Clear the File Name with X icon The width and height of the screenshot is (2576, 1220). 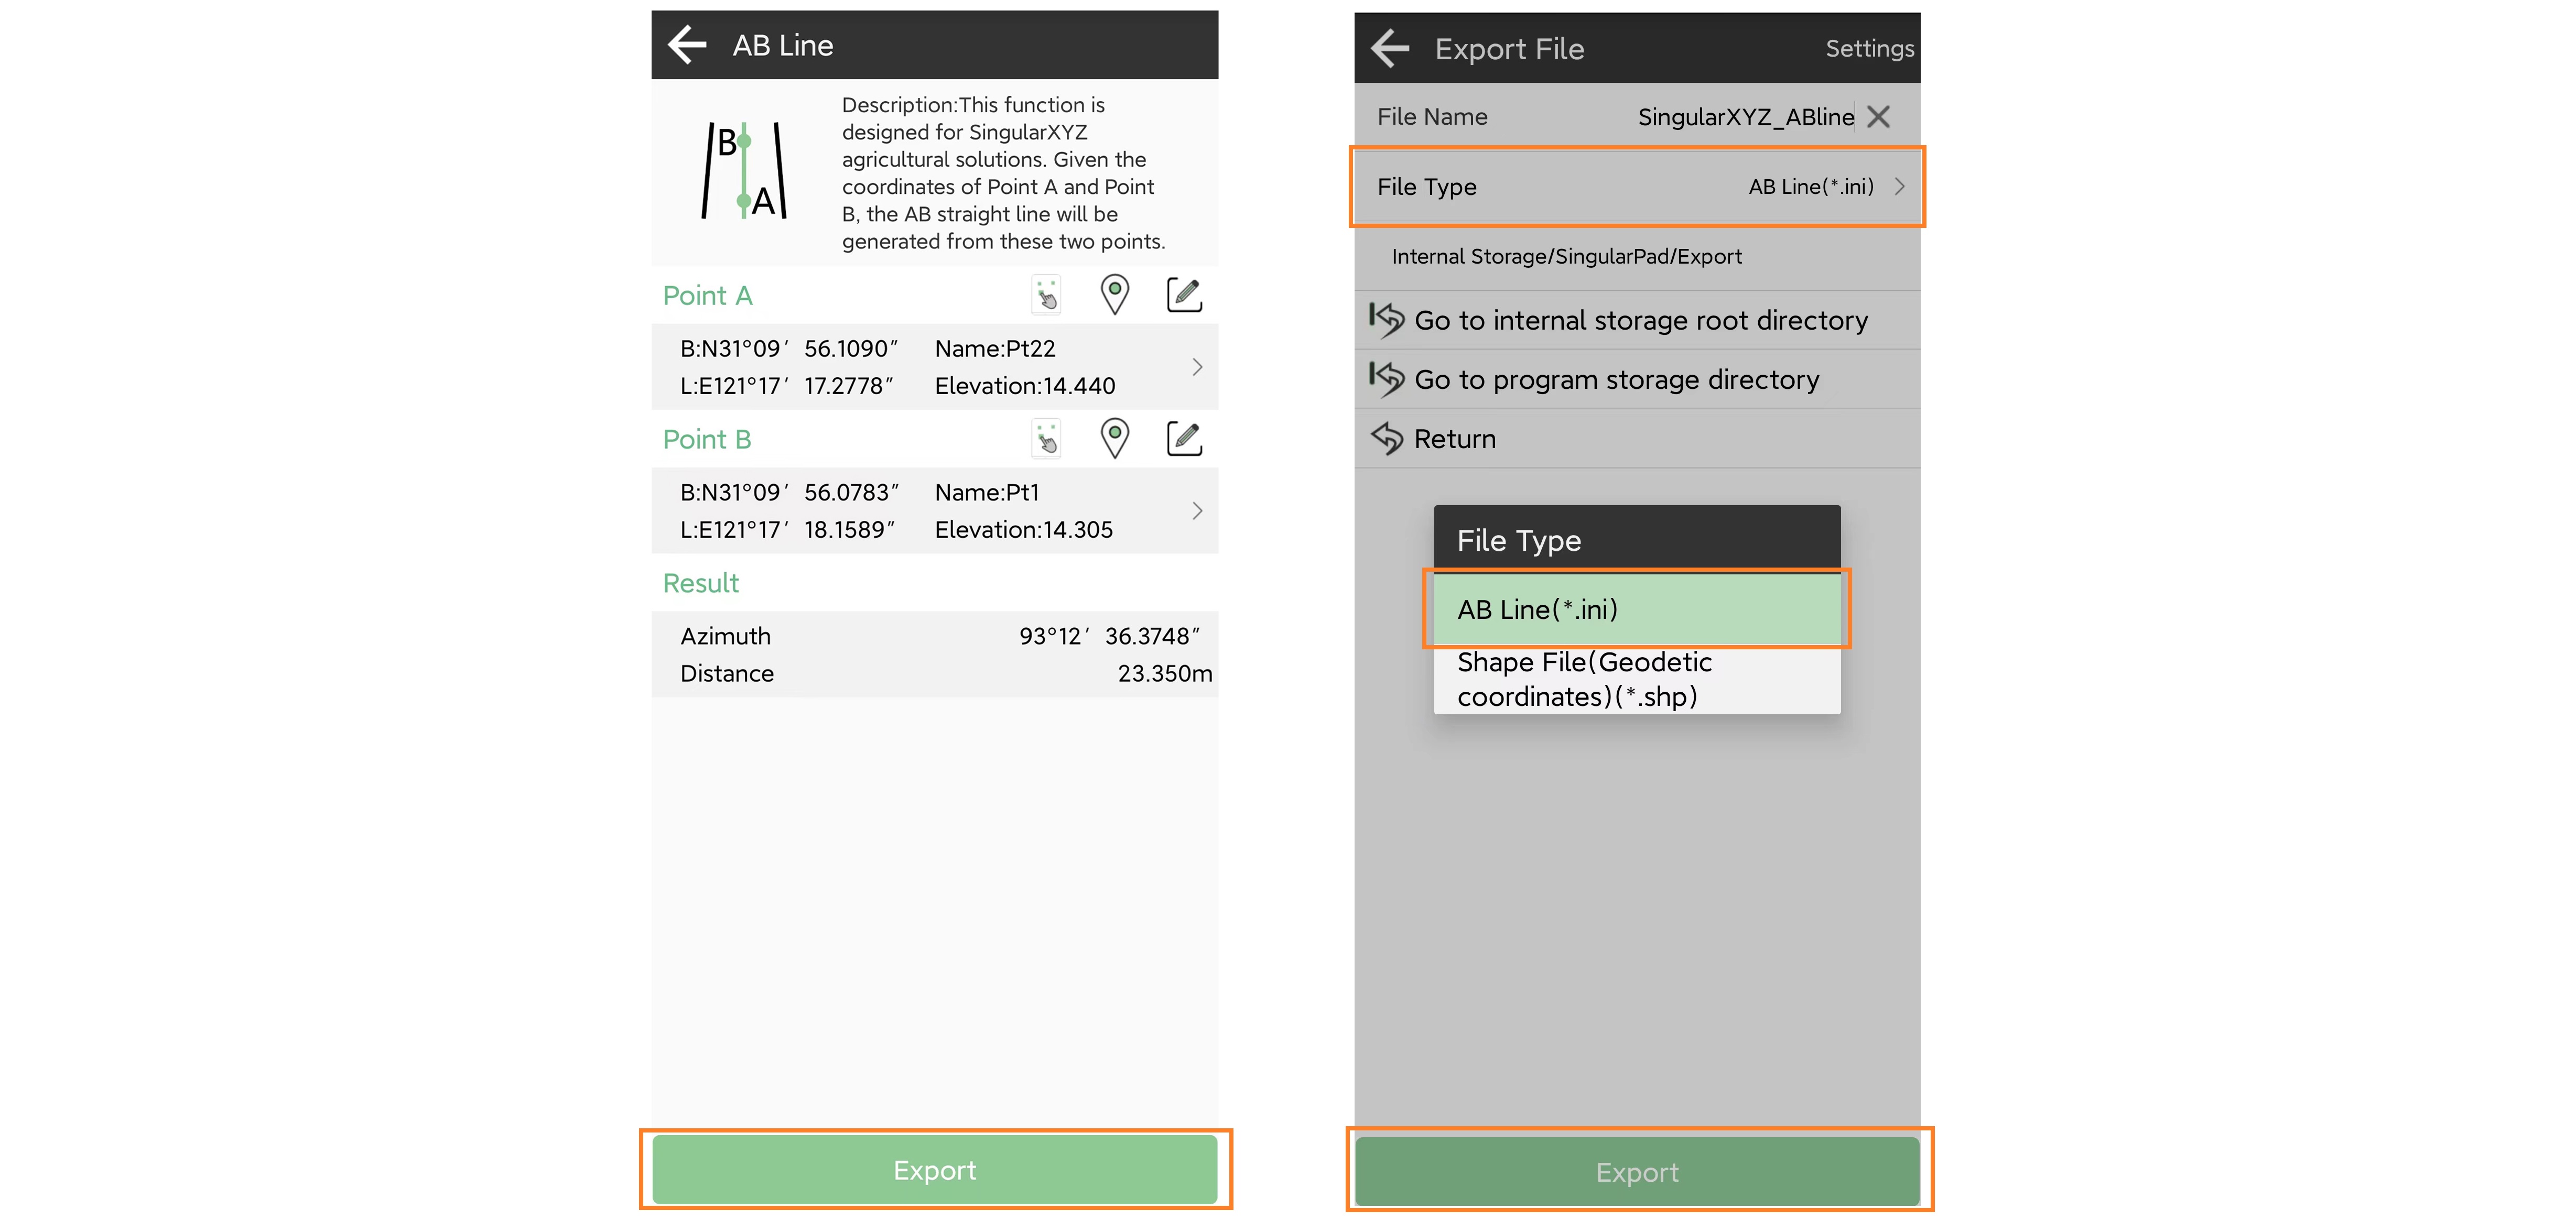[x=1878, y=117]
